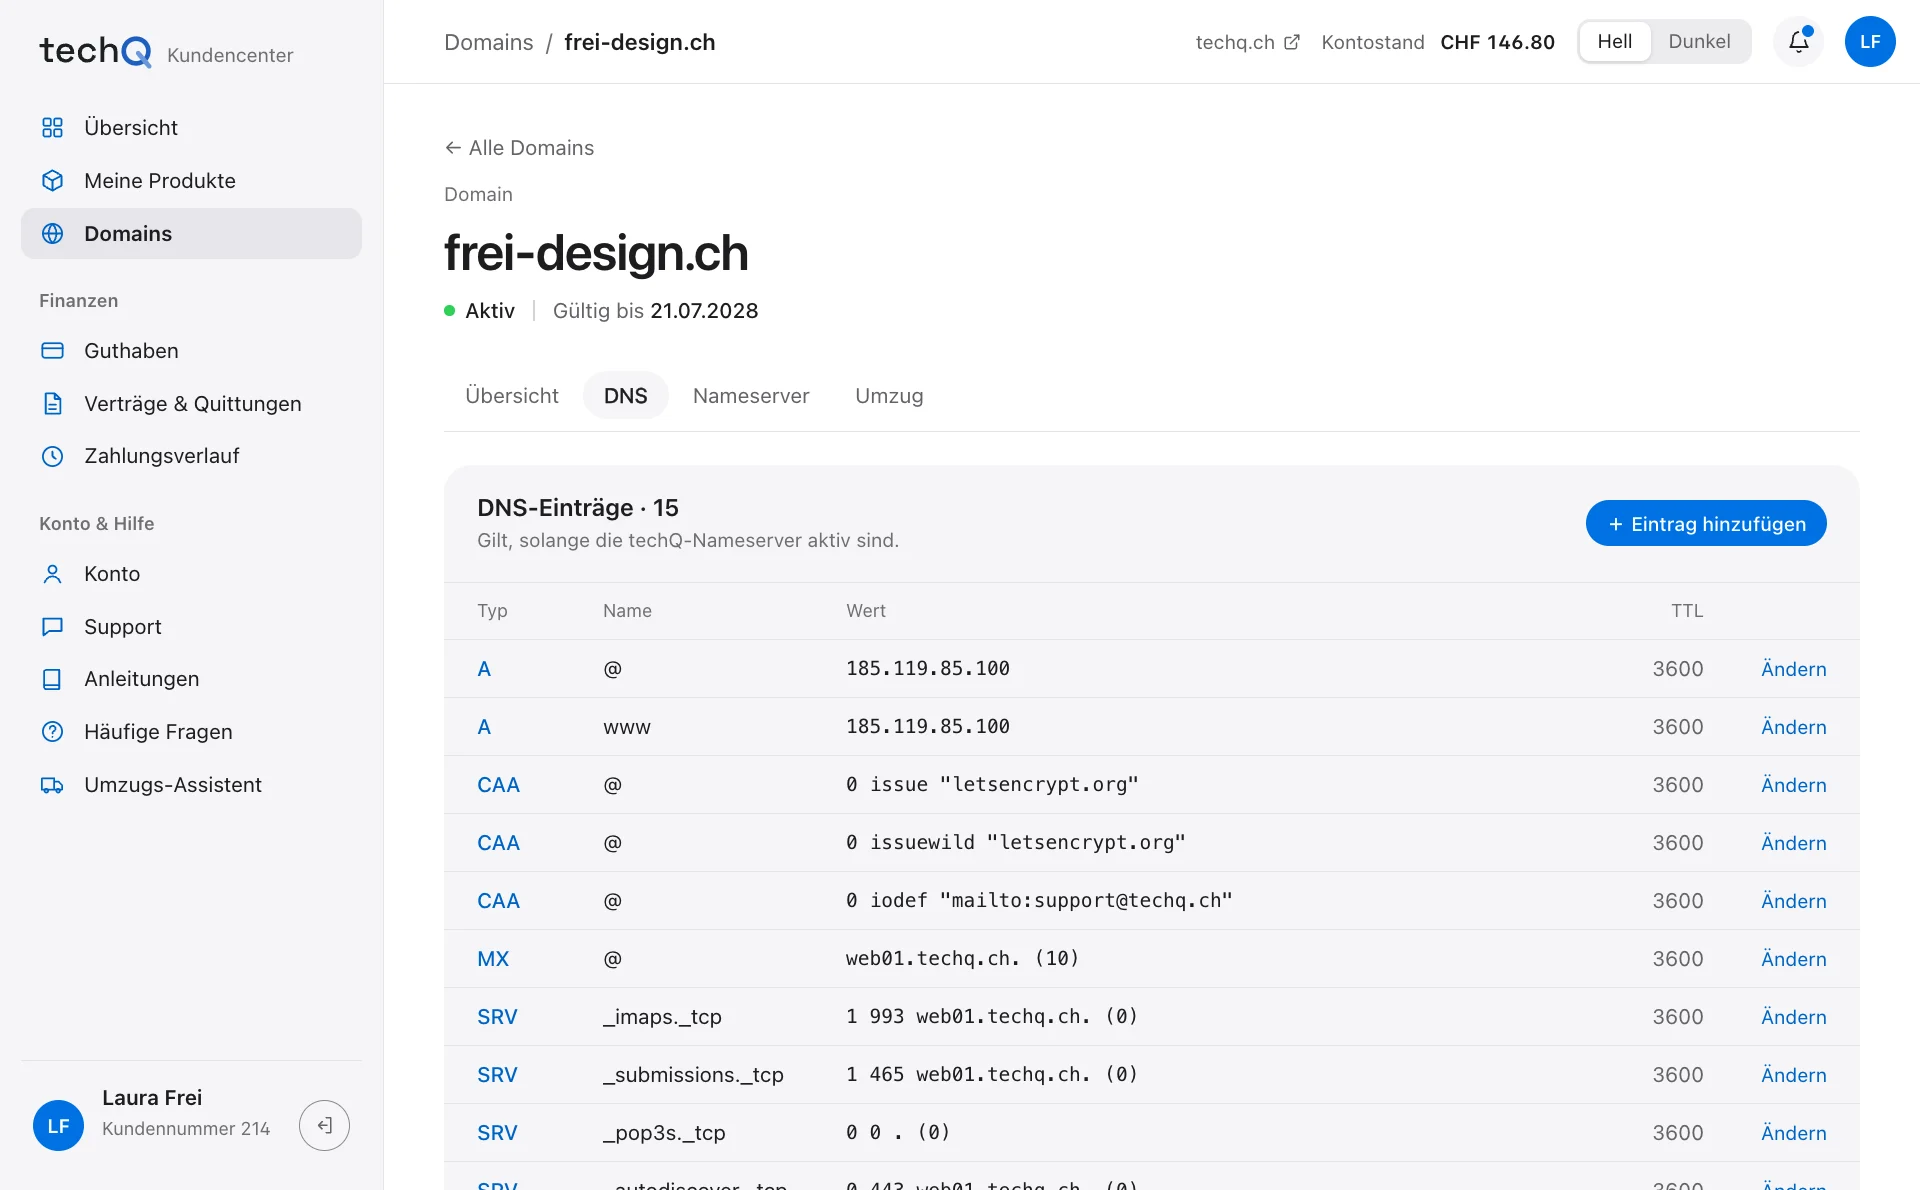The width and height of the screenshot is (1920, 1190).
Task: Open techq.ch external link
Action: (1247, 42)
